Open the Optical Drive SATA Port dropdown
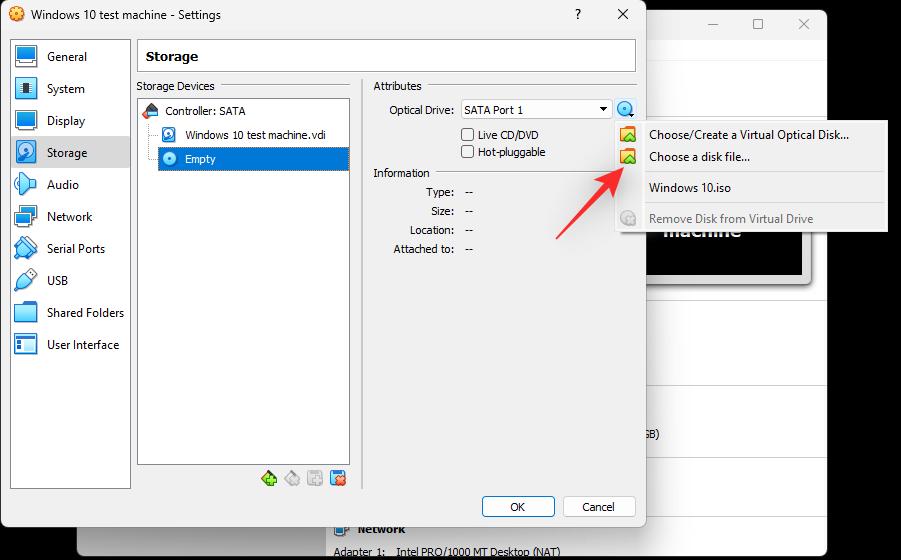Viewport: 901px width, 560px height. [x=536, y=110]
